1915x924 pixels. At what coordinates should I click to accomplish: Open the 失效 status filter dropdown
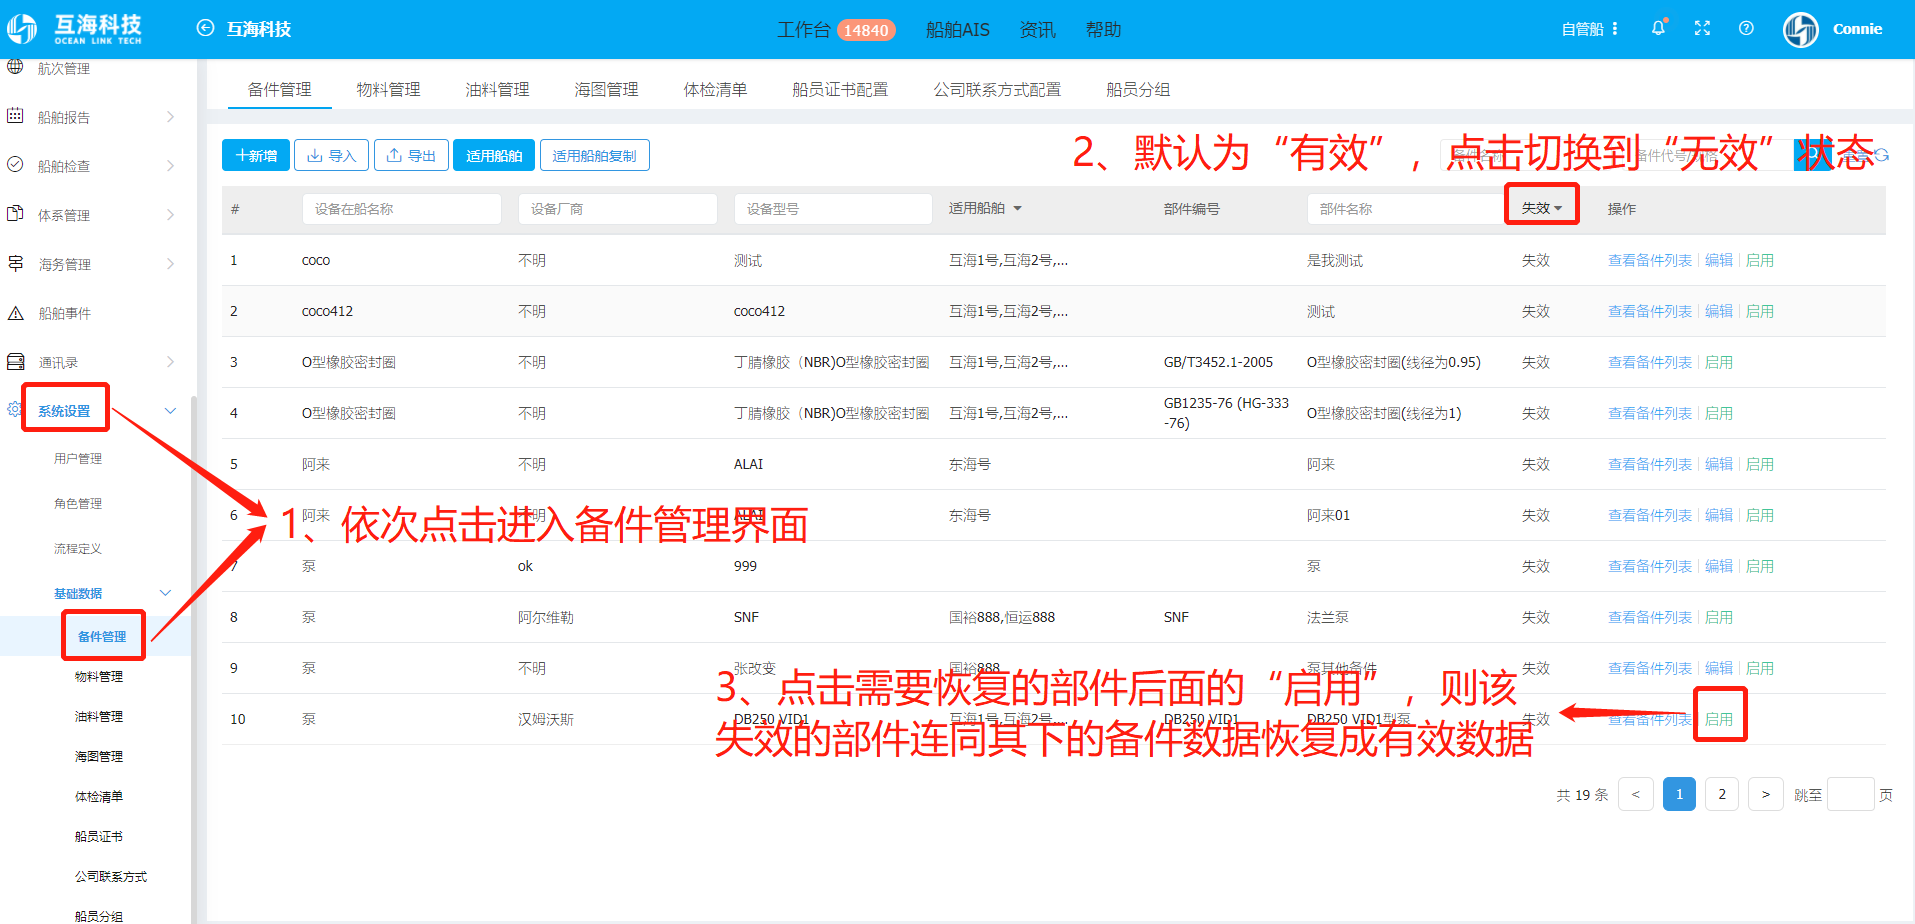[x=1542, y=208]
